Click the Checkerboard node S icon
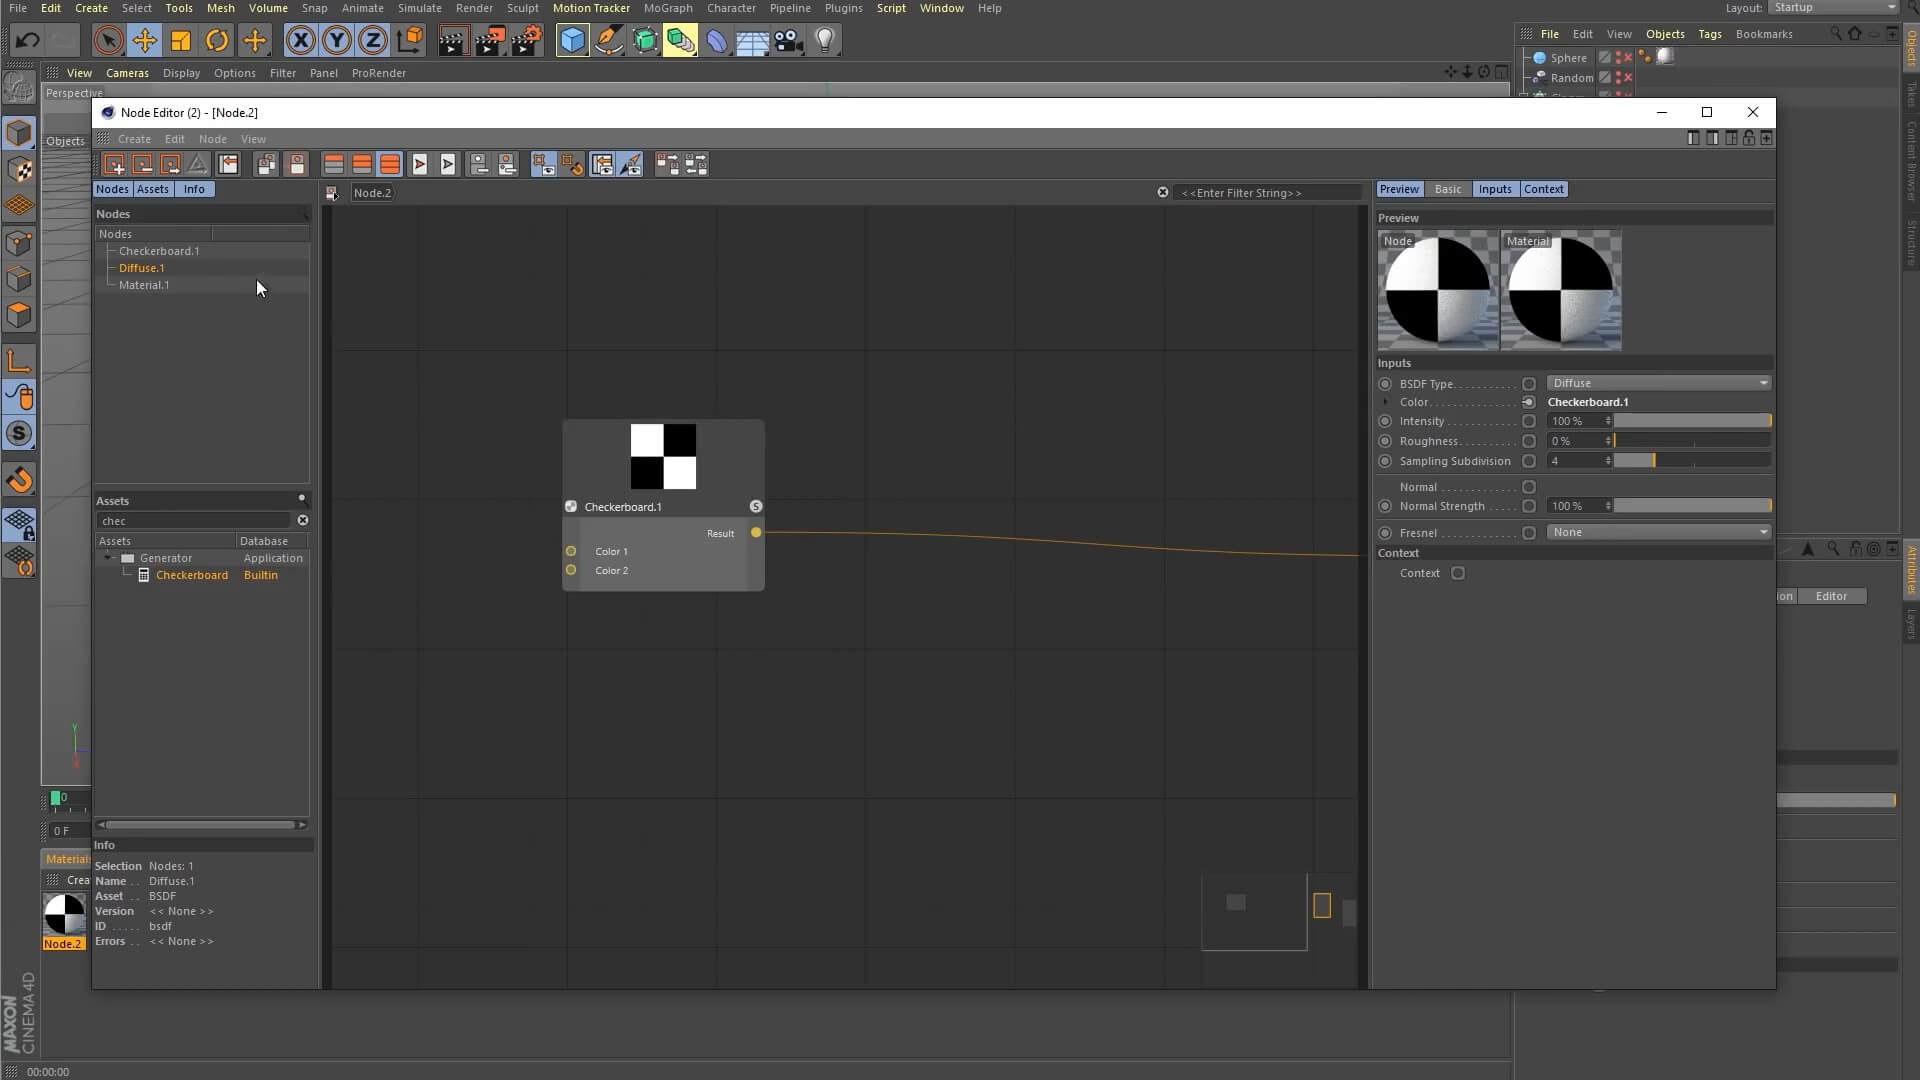Viewport: 1920px width, 1080px height. (756, 507)
